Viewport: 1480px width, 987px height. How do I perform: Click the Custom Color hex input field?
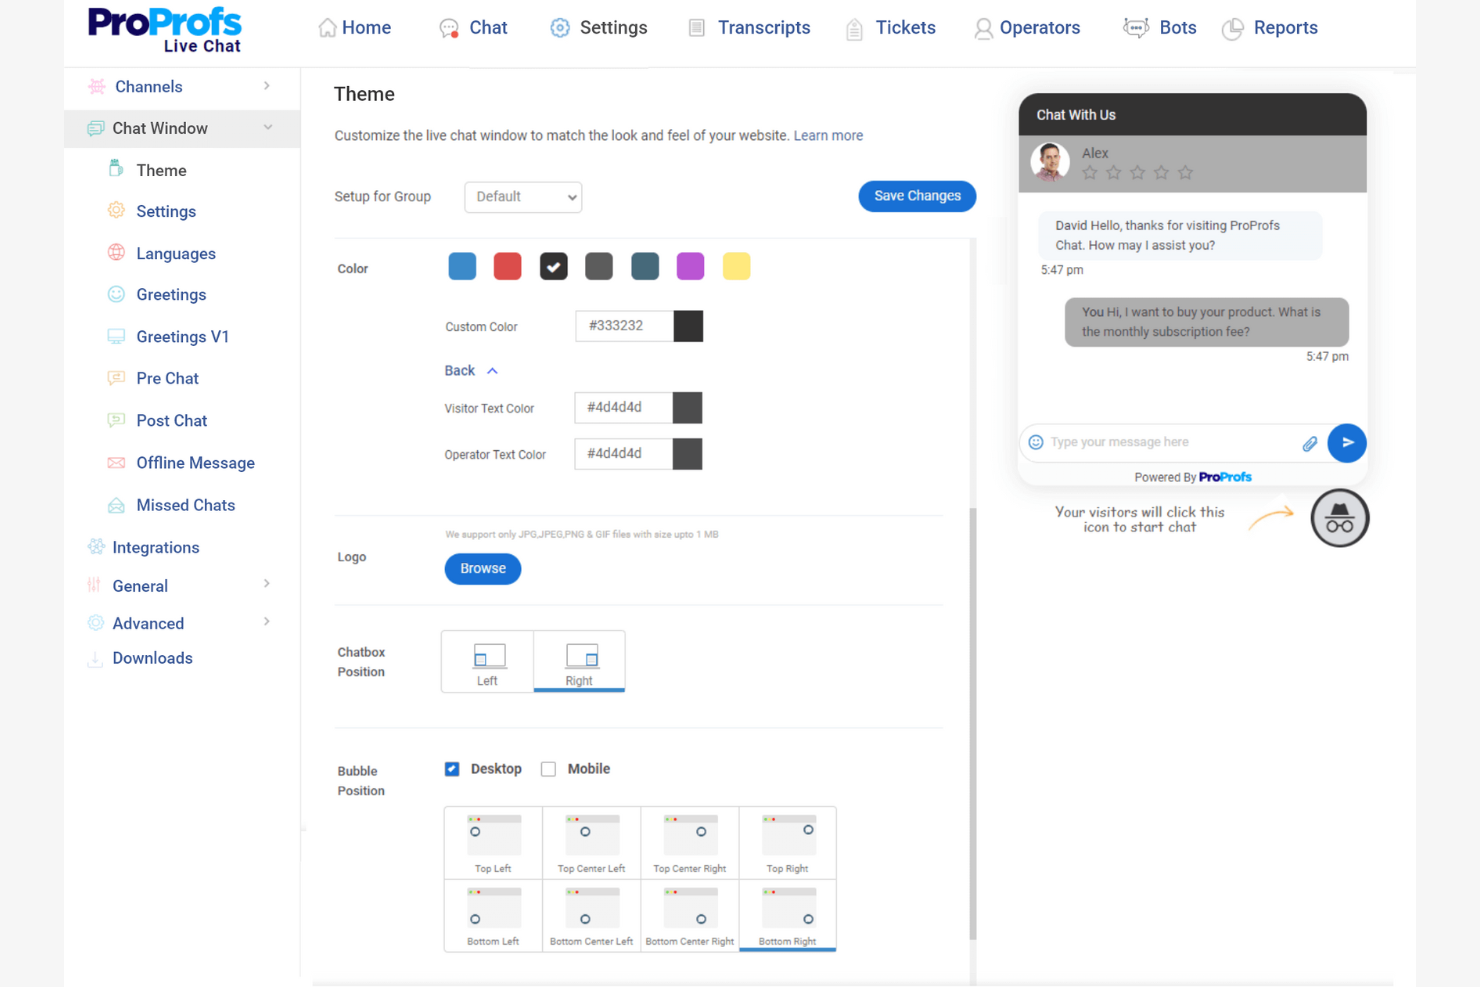point(624,326)
